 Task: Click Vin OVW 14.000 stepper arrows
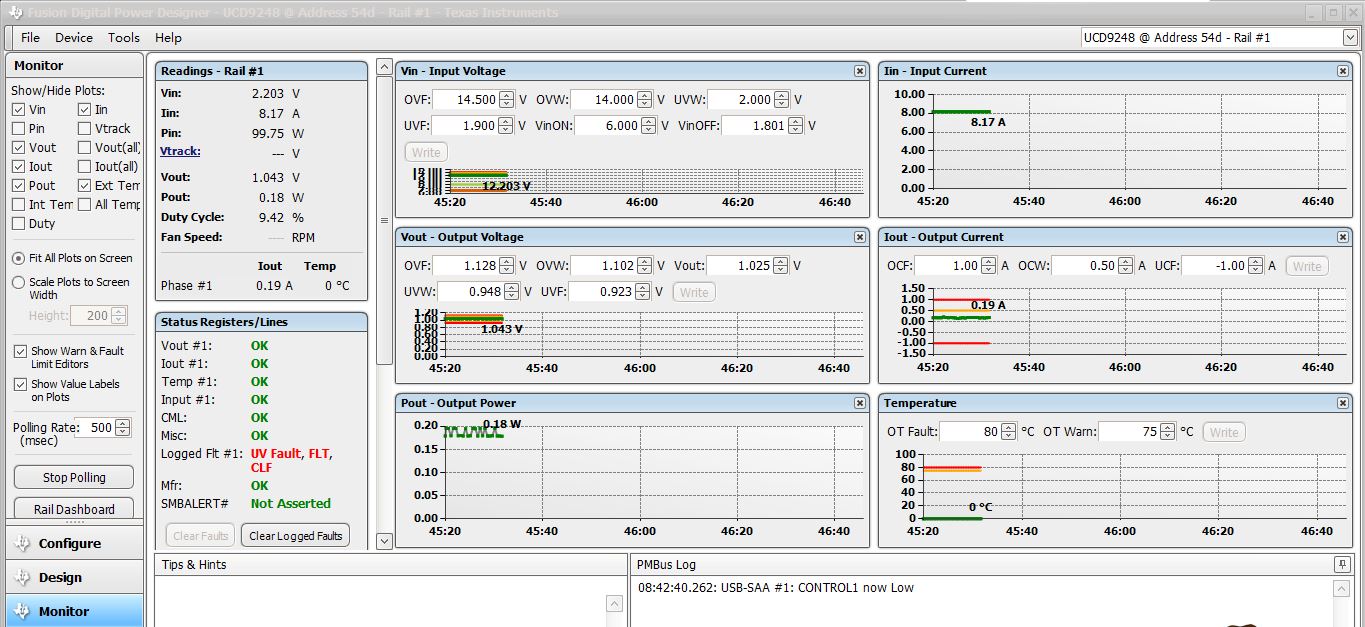click(x=644, y=100)
